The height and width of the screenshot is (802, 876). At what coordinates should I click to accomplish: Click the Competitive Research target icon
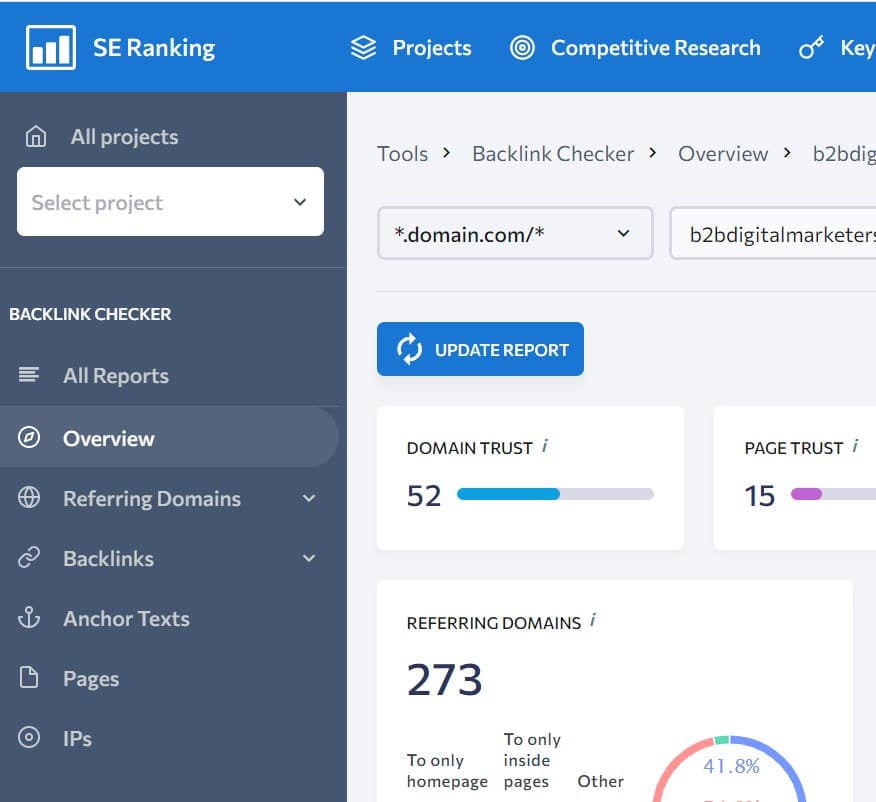coord(522,47)
